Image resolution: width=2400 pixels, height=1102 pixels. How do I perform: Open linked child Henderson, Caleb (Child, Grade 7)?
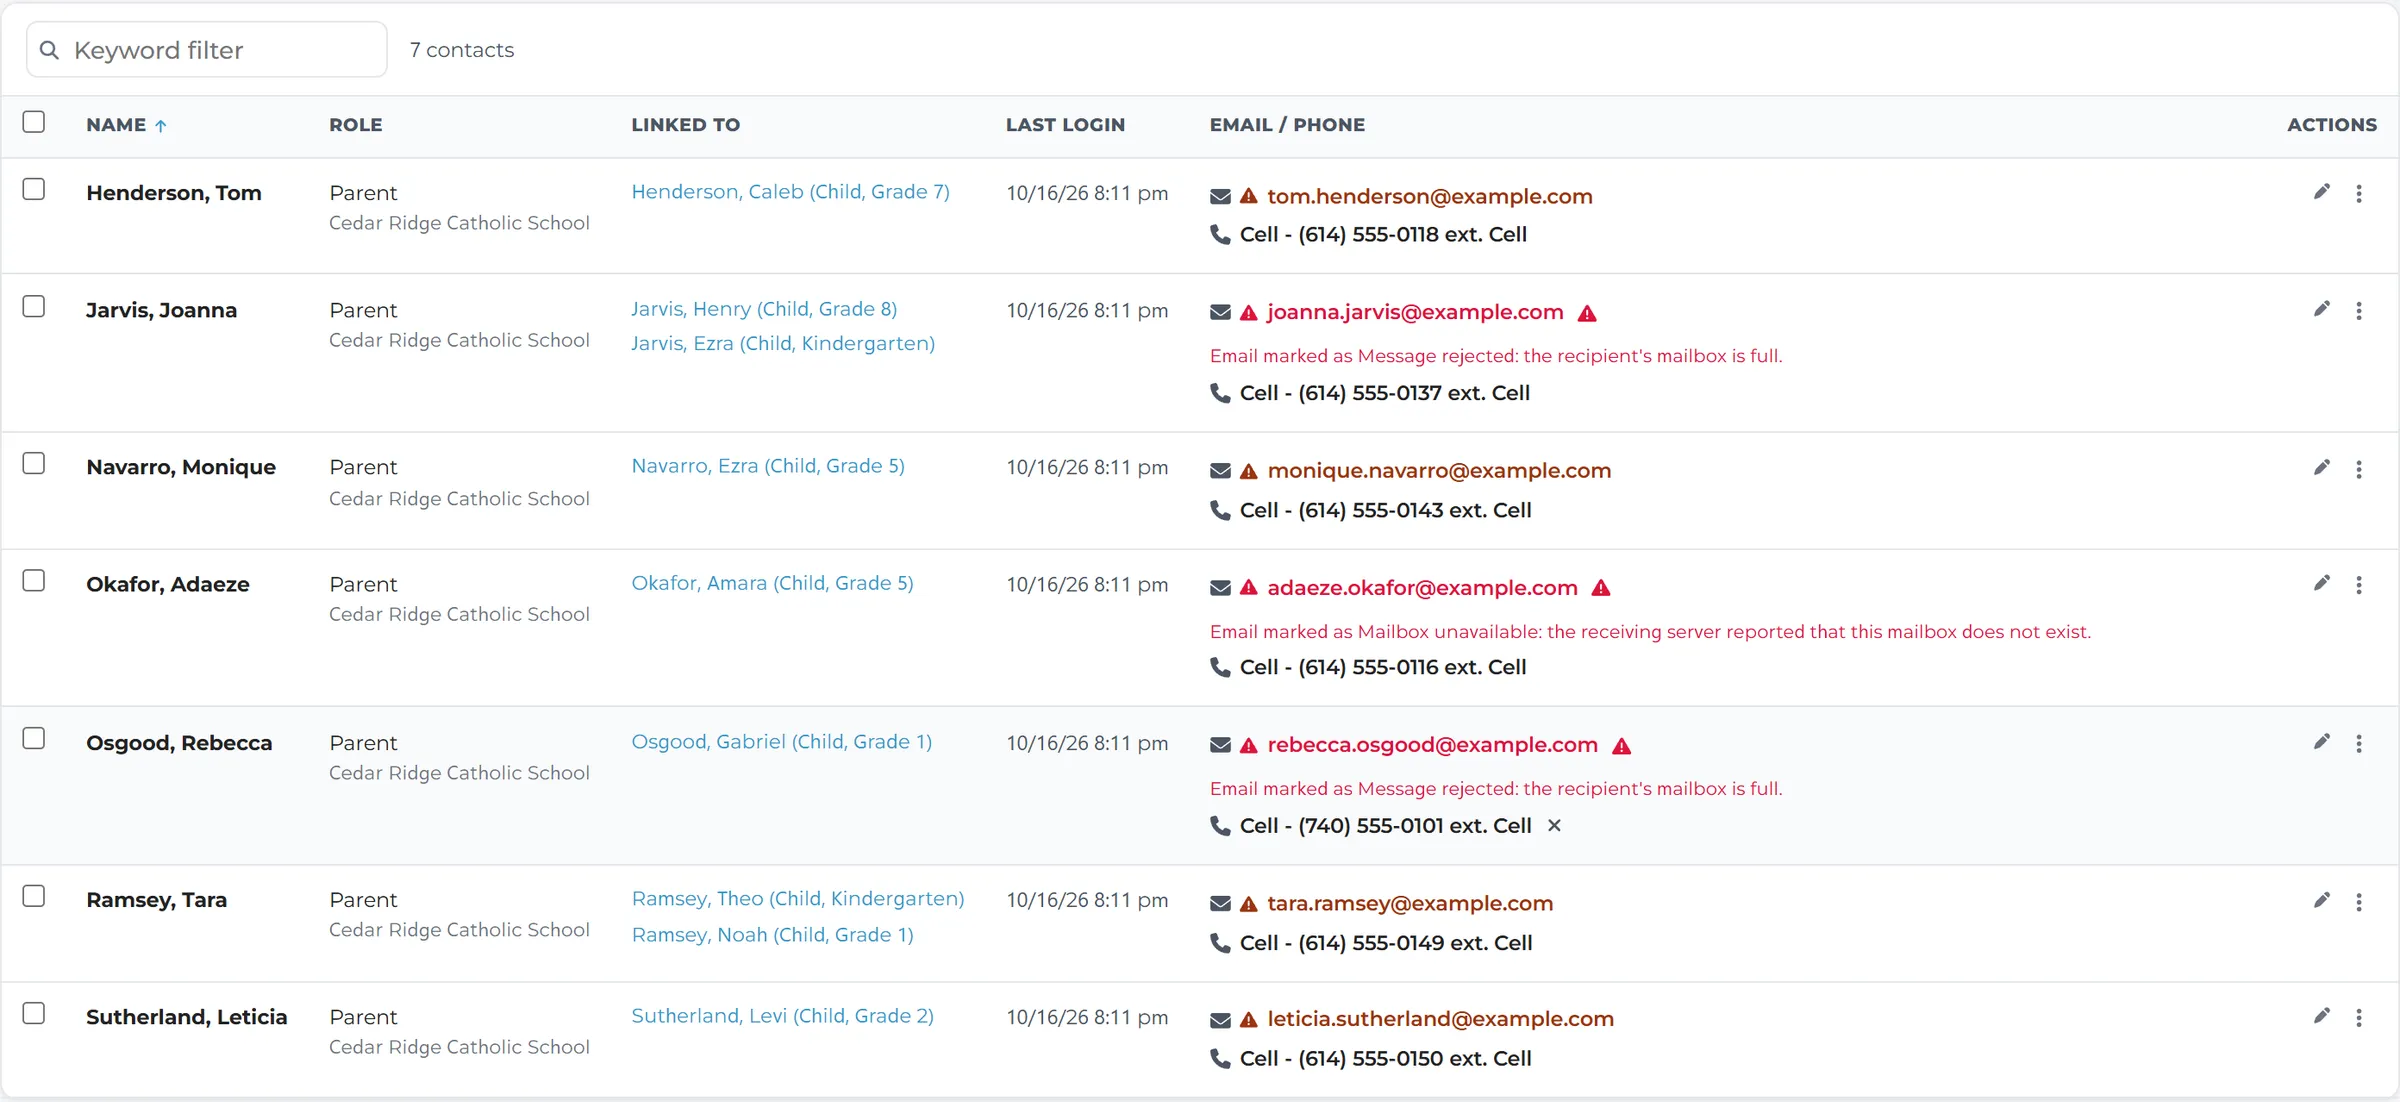point(790,192)
